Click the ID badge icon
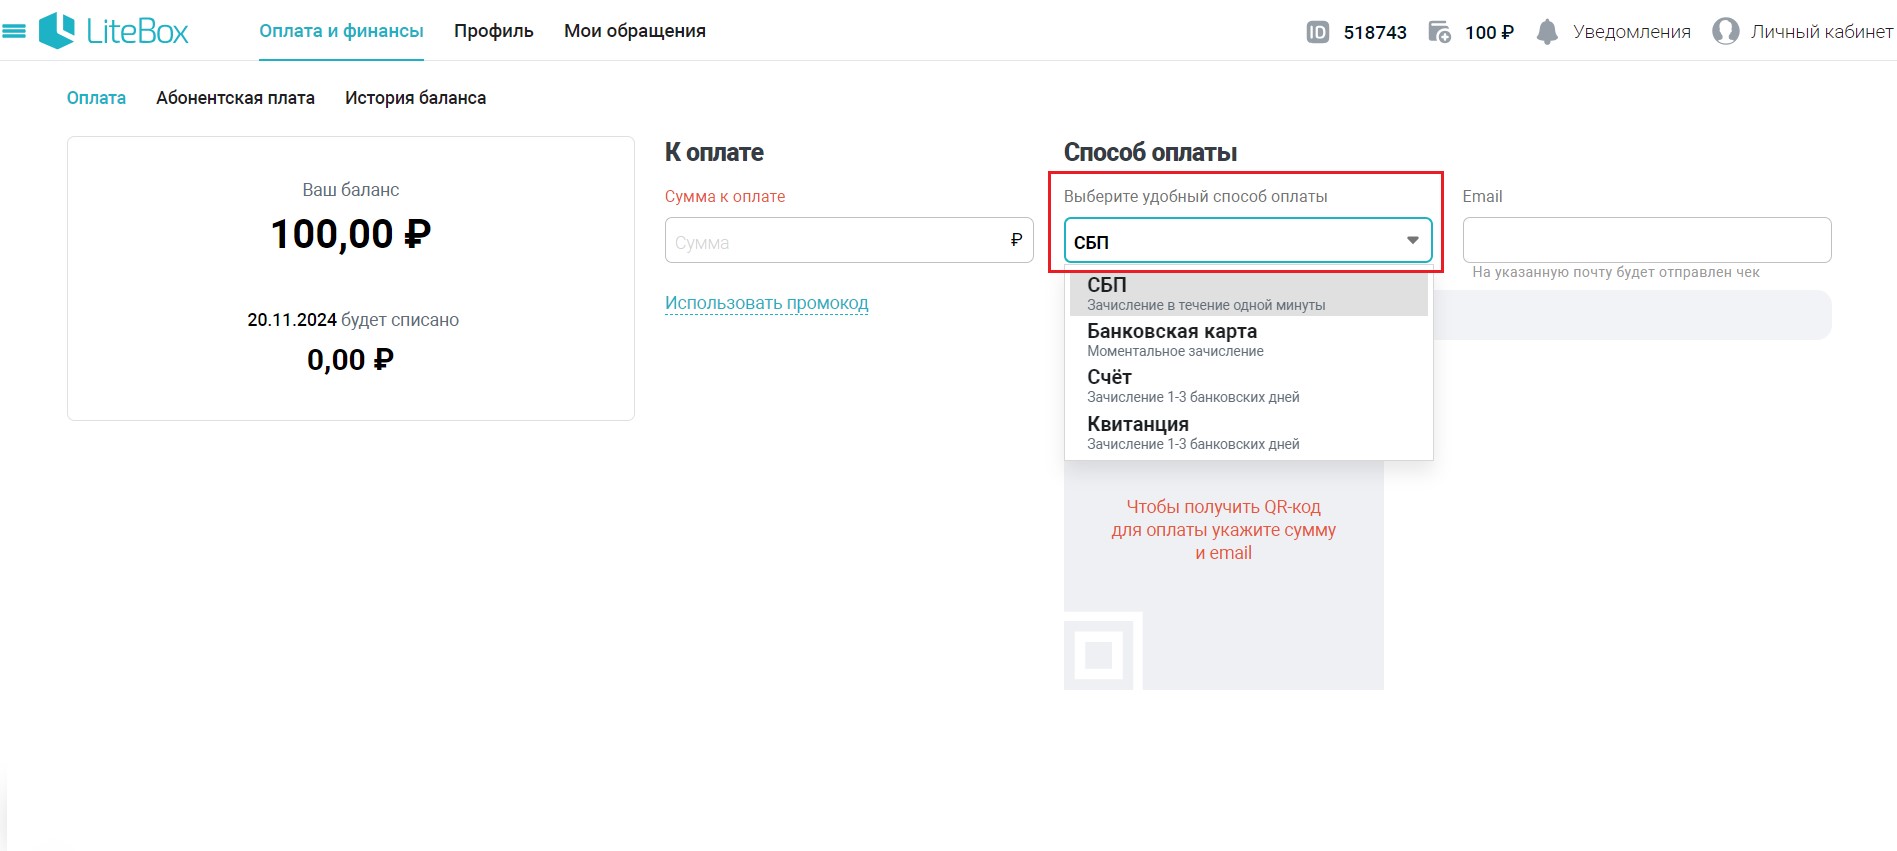1897x851 pixels. click(1318, 32)
